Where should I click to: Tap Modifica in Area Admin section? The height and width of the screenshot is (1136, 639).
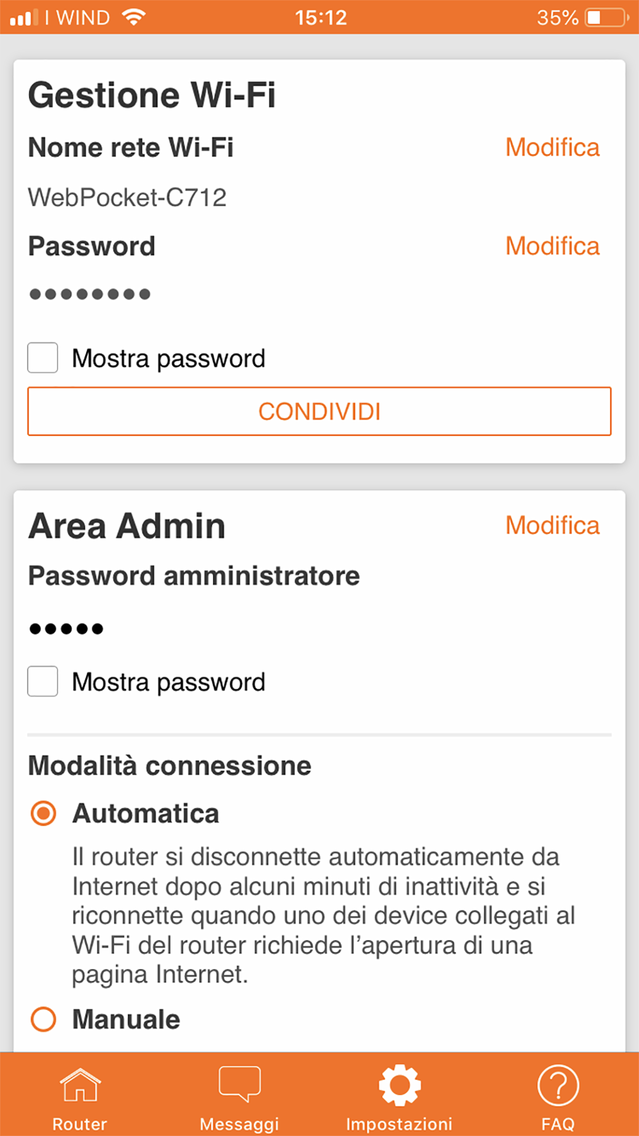tap(552, 525)
